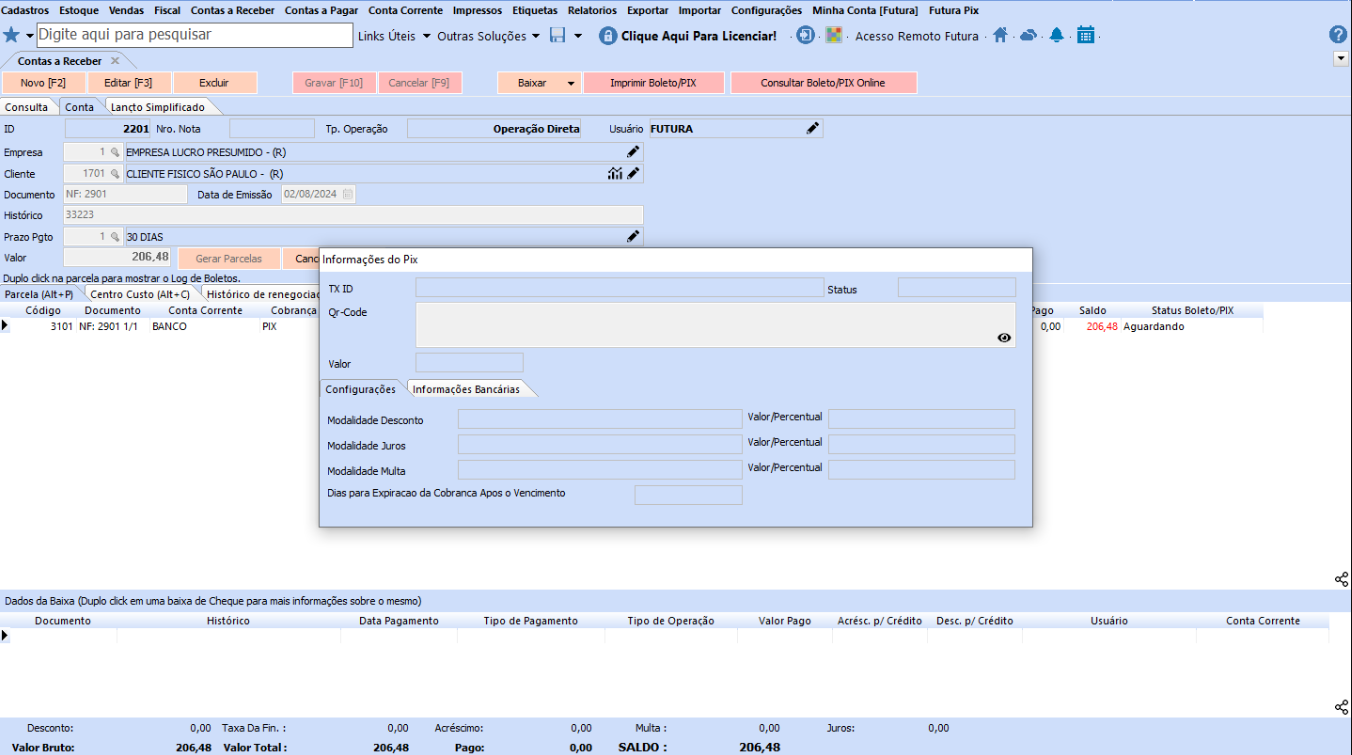Click the blue help question mark icon
The width and height of the screenshot is (1352, 755).
click(x=1338, y=35)
